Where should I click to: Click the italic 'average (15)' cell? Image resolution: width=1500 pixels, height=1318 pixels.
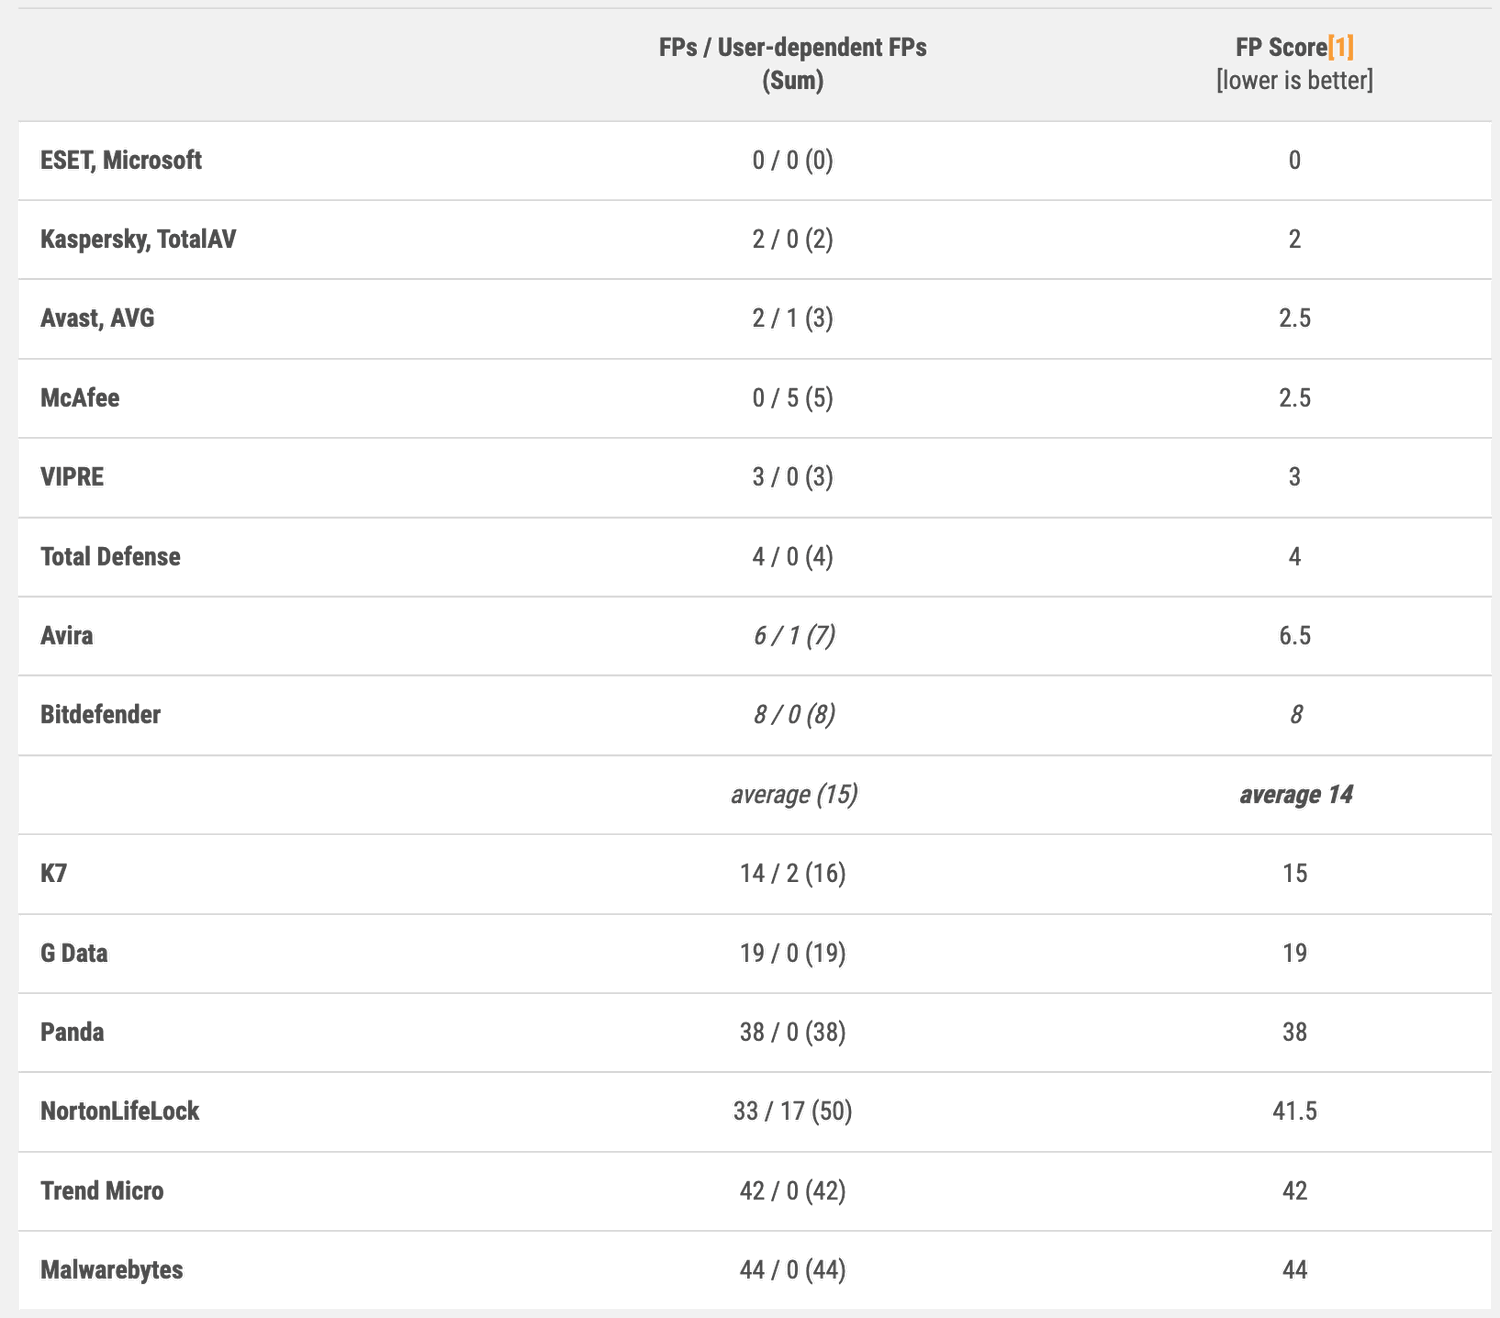793,794
